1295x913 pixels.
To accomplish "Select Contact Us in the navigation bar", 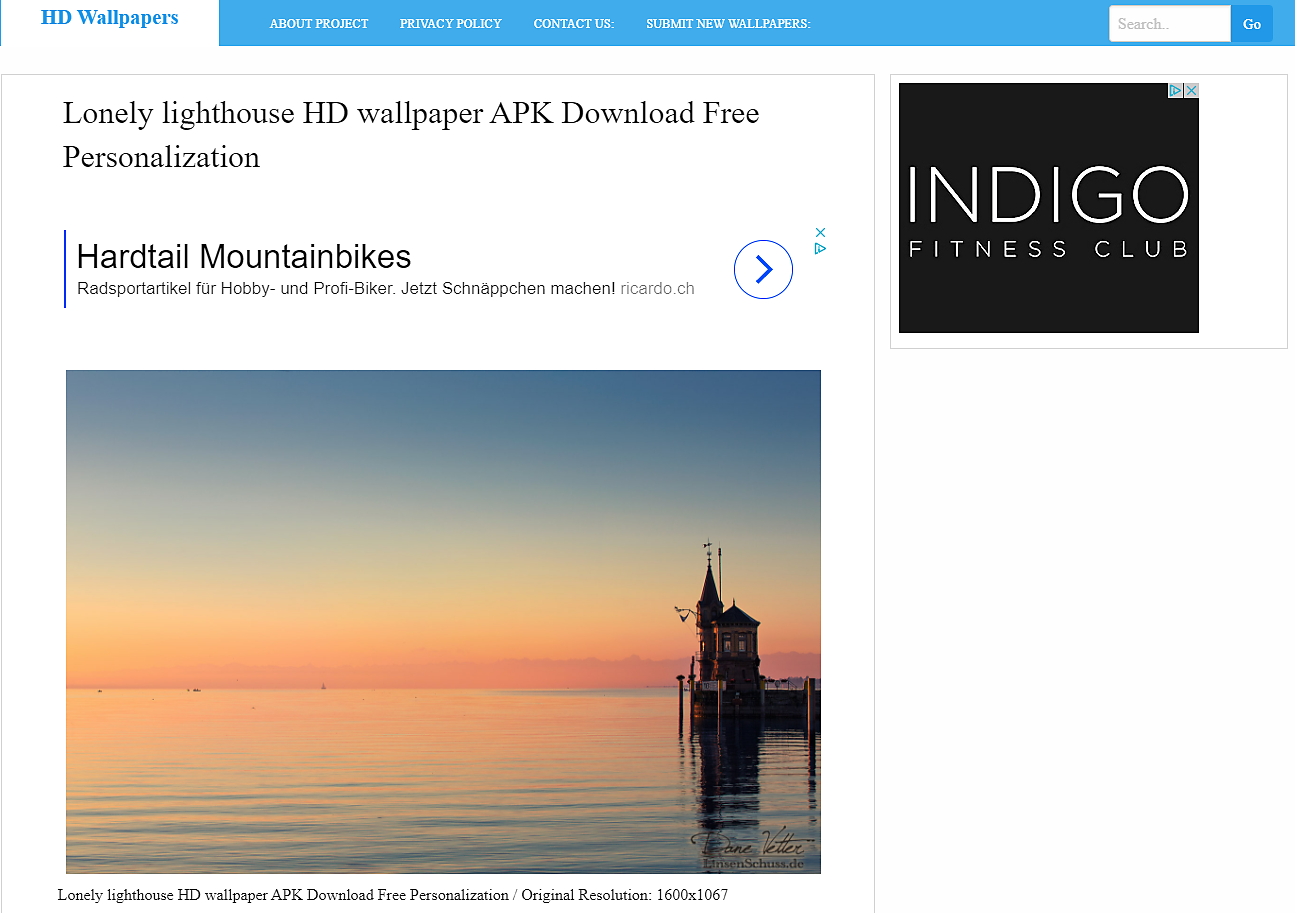I will pyautogui.click(x=574, y=24).
